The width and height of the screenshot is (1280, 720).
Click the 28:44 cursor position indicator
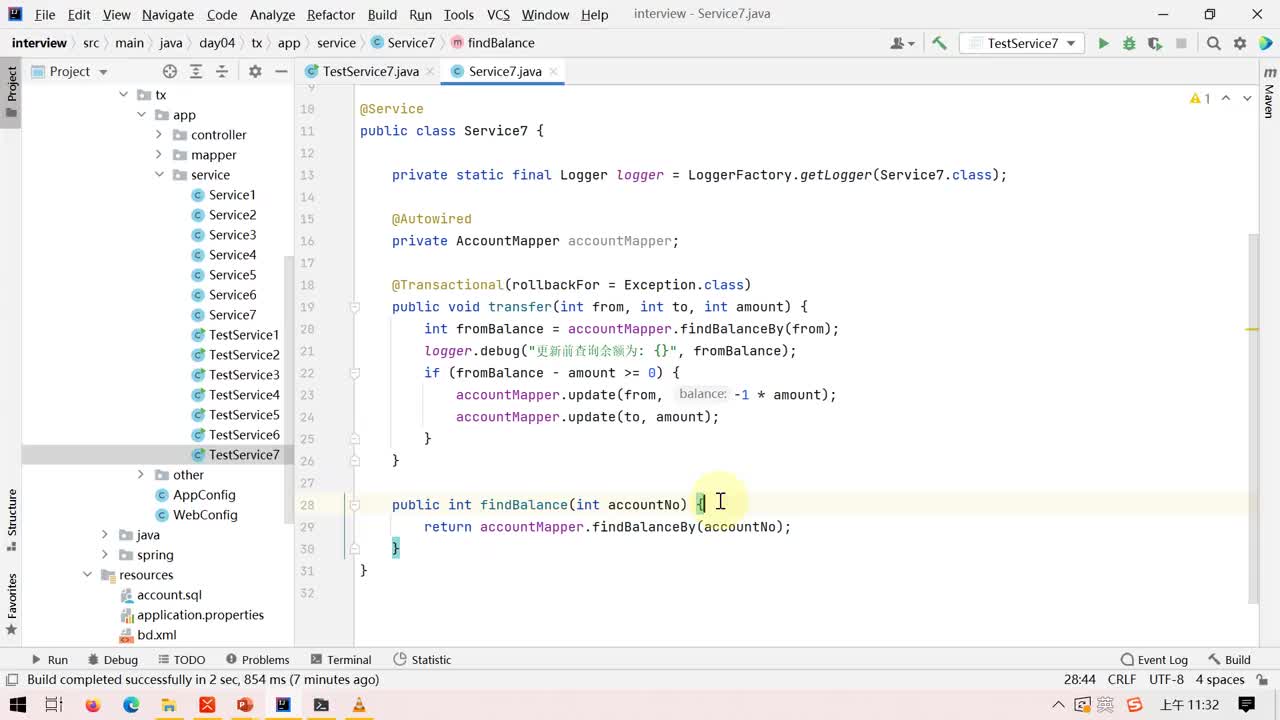pos(1080,679)
